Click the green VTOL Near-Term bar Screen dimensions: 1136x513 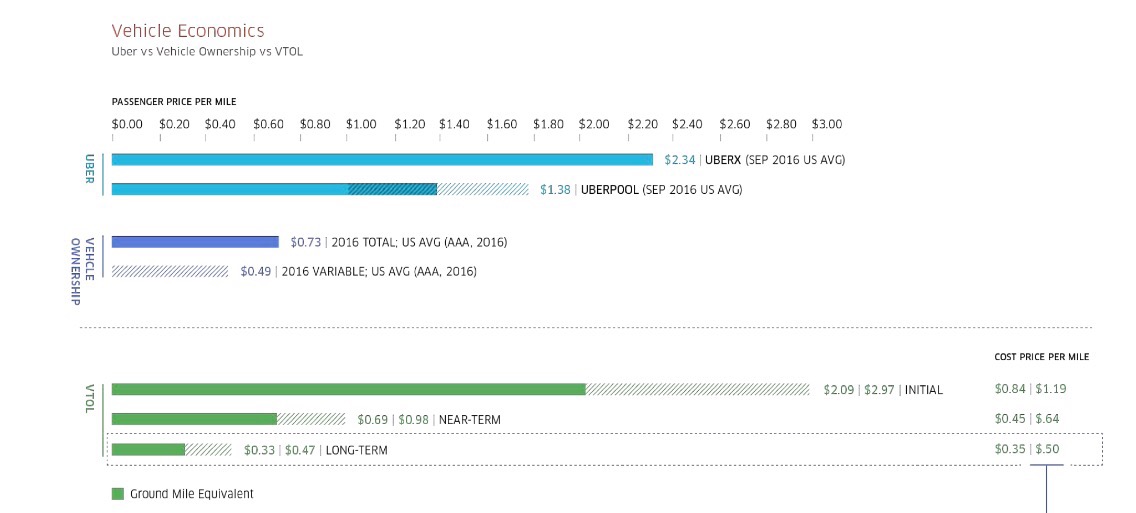[x=194, y=419]
